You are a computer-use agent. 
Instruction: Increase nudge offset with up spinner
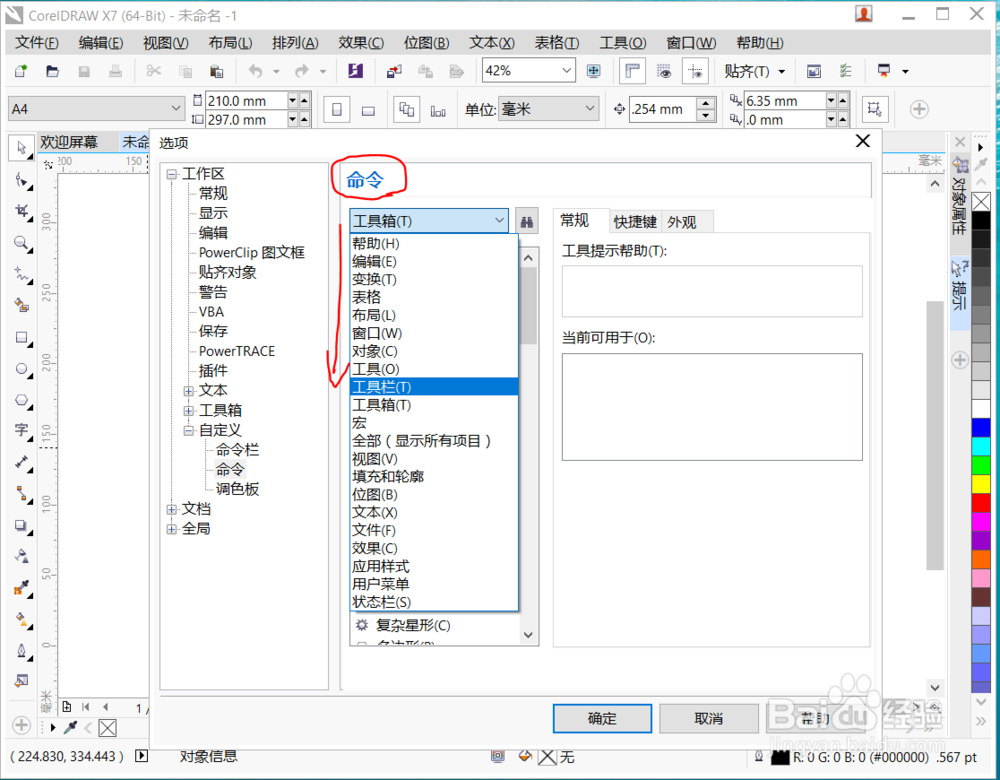coord(705,103)
